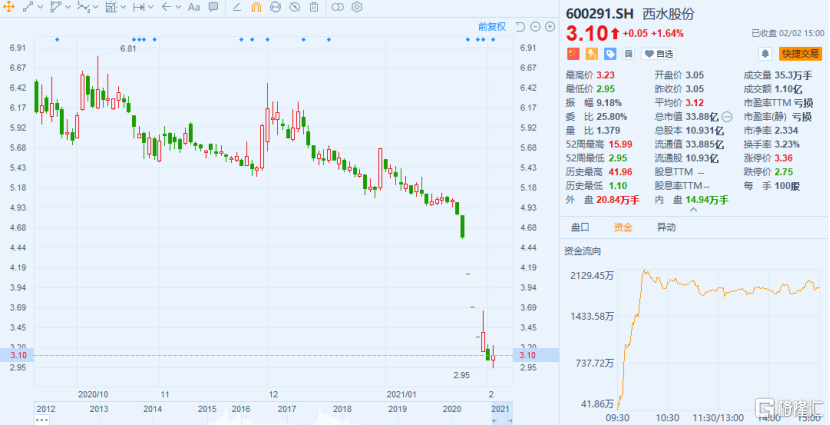This screenshot has width=830, height=425.
Task: Click the blue price tag icon
Action: tap(610, 53)
